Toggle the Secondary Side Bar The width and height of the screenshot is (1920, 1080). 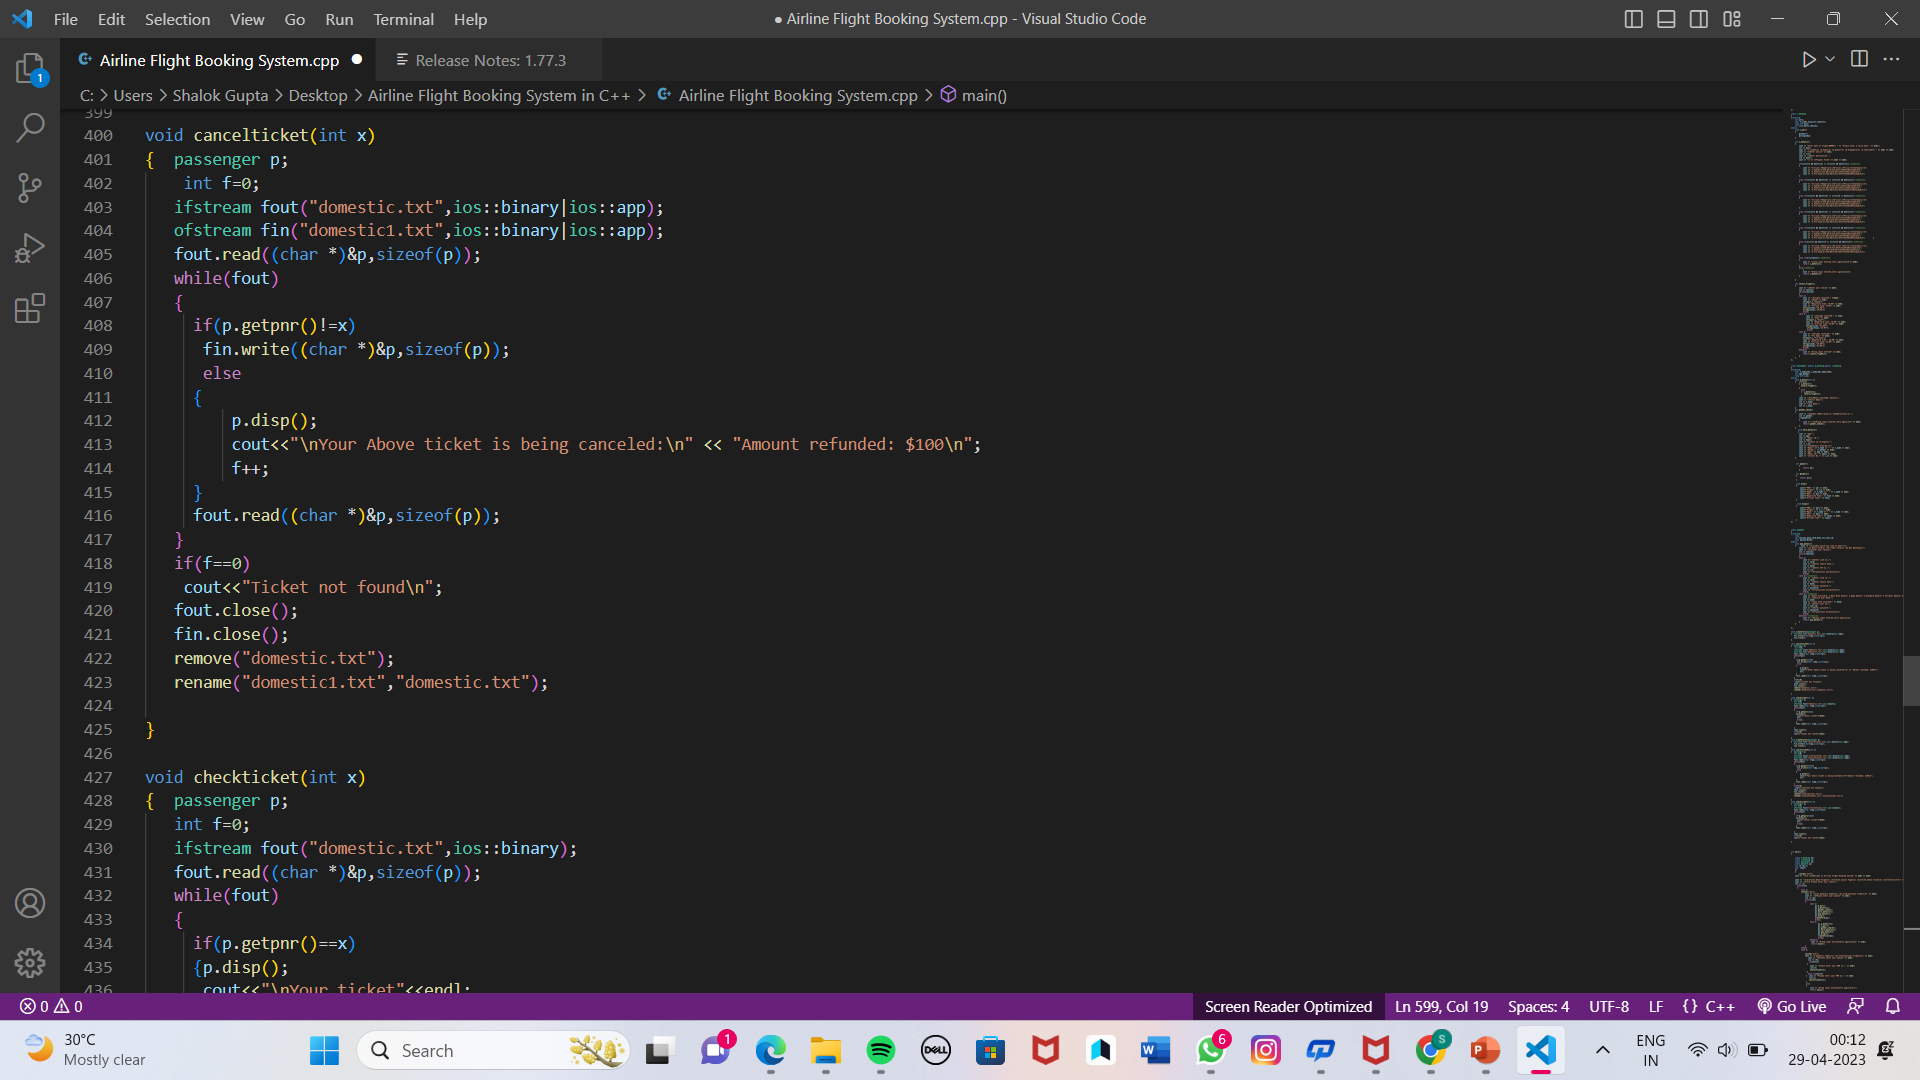click(x=1698, y=18)
